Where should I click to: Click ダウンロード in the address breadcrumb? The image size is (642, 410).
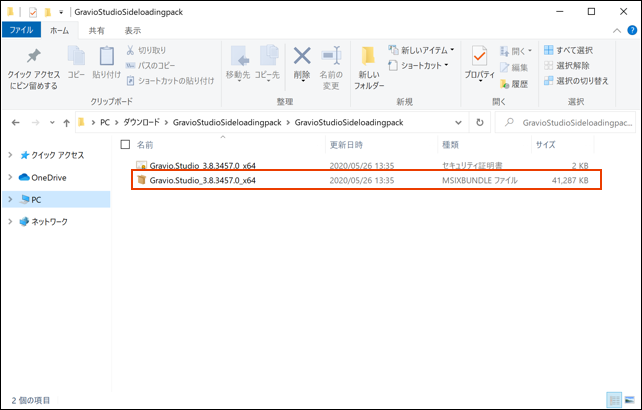pyautogui.click(x=141, y=122)
